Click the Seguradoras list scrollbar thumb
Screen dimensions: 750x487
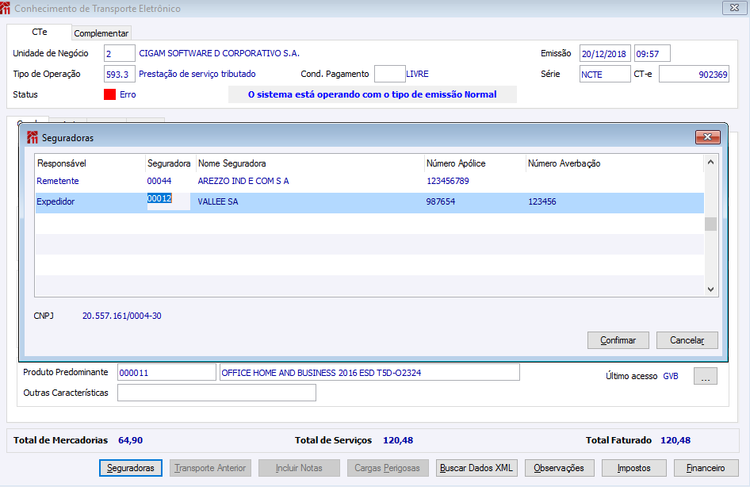tap(711, 224)
